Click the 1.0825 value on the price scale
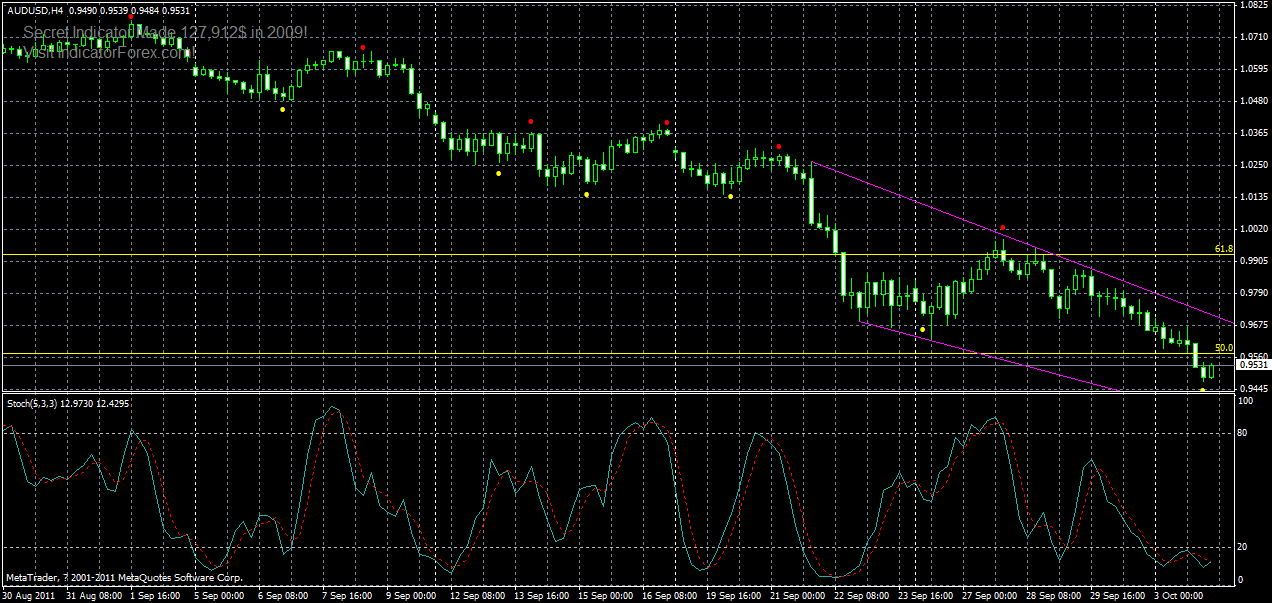The image size is (1272, 603). point(1253,7)
